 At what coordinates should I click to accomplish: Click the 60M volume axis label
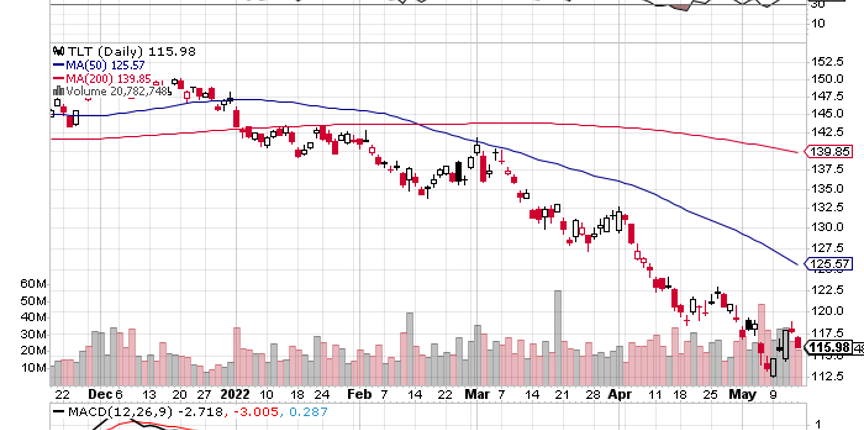tap(34, 284)
